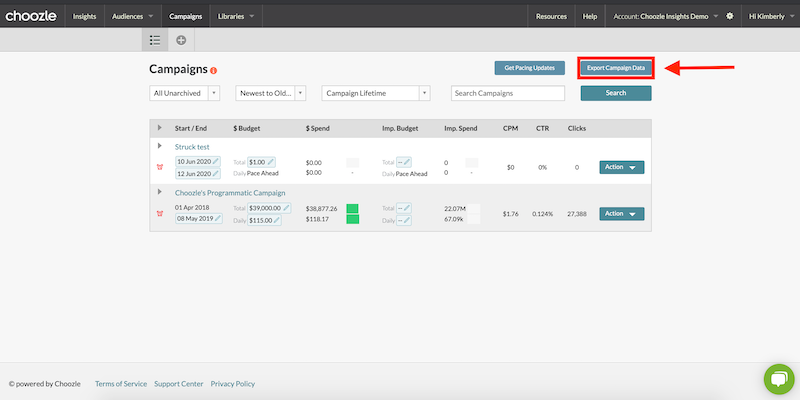Expand the Struck test campaign row

pos(160,146)
